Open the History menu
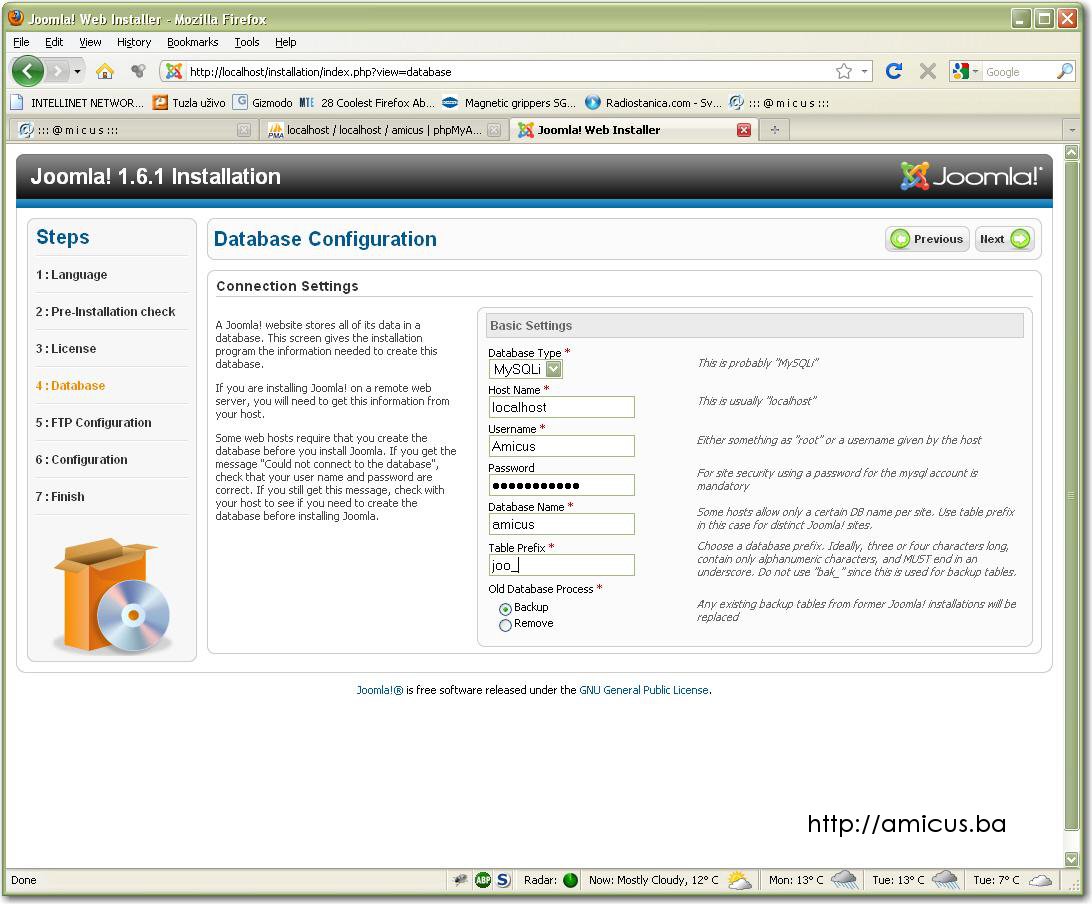1092x904 pixels. click(x=134, y=42)
